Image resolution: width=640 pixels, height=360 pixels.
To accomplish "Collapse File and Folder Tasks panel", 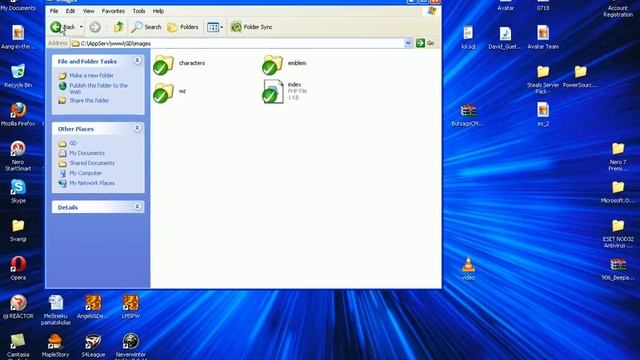I will [x=137, y=60].
